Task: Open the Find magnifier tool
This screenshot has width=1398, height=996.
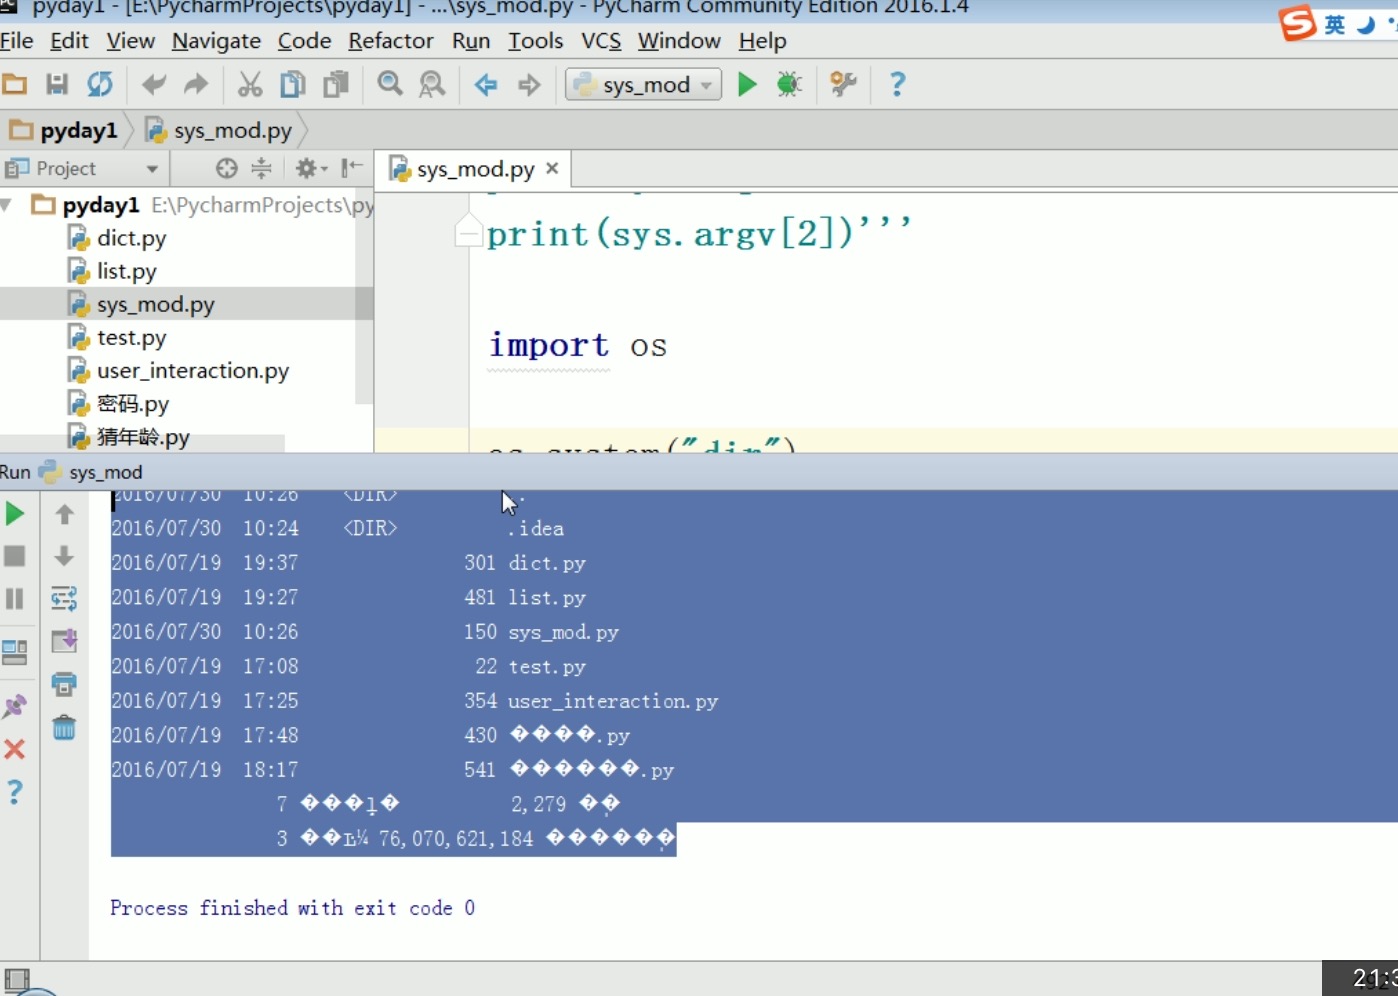Action: [x=390, y=85]
